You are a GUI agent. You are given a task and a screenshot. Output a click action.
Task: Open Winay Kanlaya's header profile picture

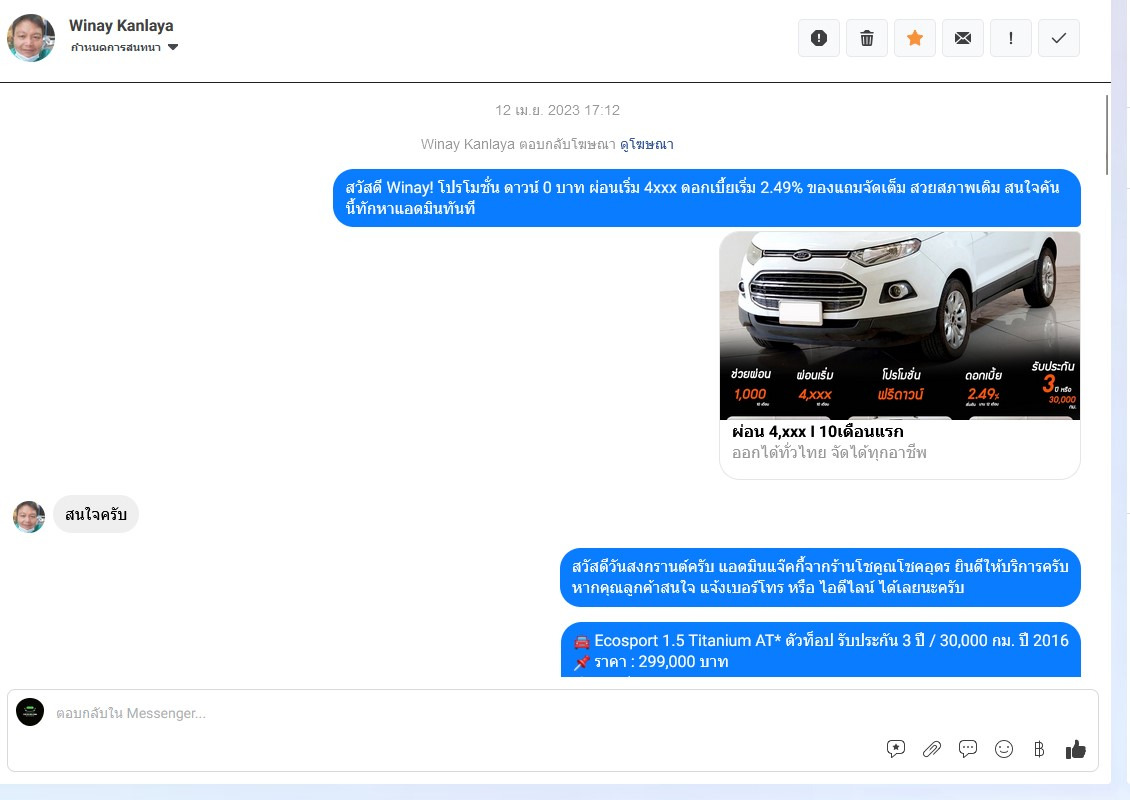click(x=31, y=37)
